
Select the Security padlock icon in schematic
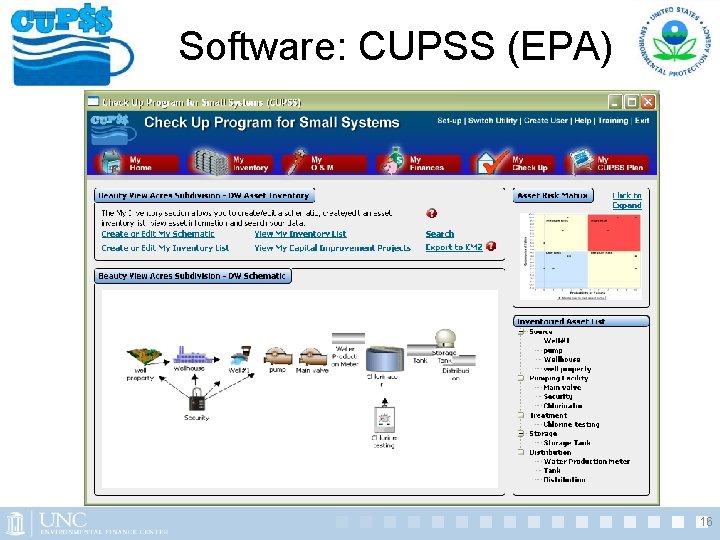point(197,399)
